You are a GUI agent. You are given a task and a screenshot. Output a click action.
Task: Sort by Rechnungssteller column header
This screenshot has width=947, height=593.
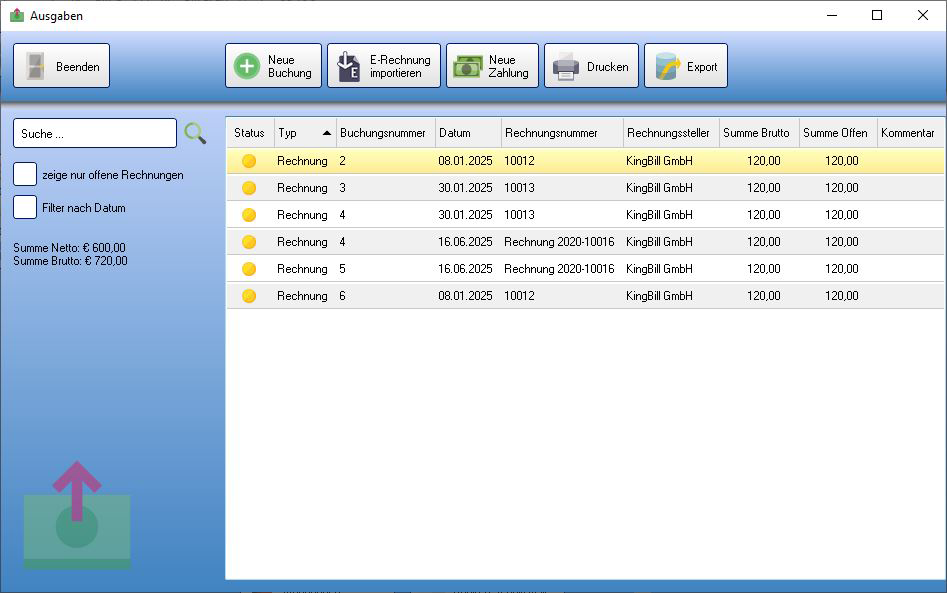pyautogui.click(x=671, y=133)
